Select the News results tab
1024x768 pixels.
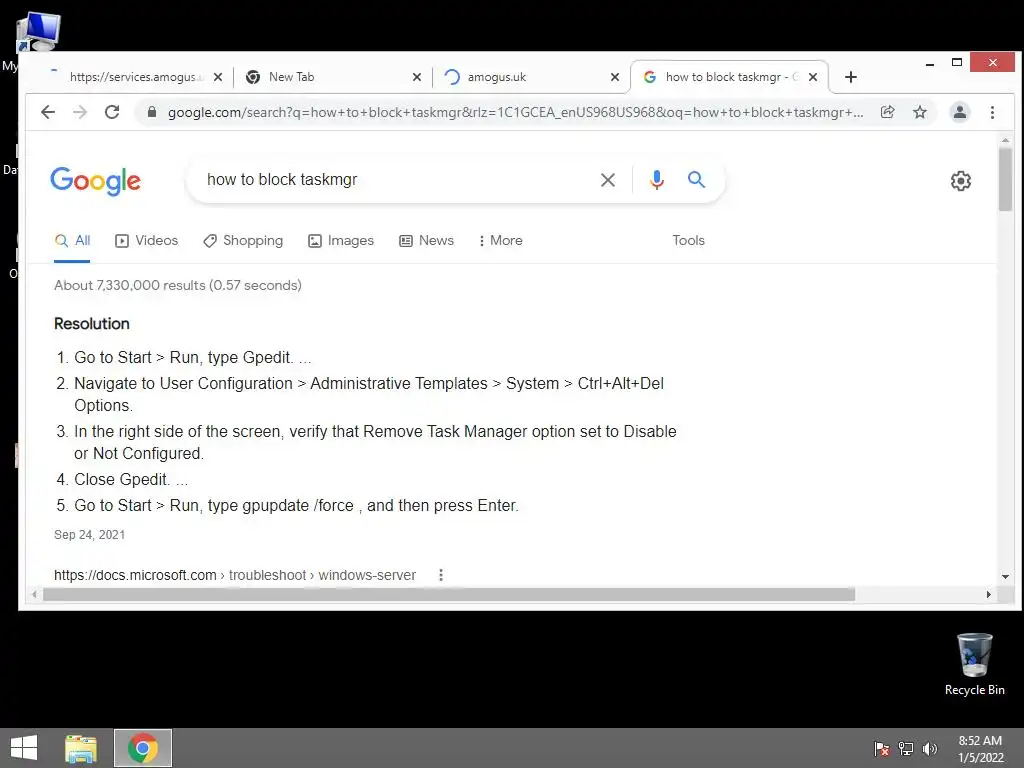426,240
